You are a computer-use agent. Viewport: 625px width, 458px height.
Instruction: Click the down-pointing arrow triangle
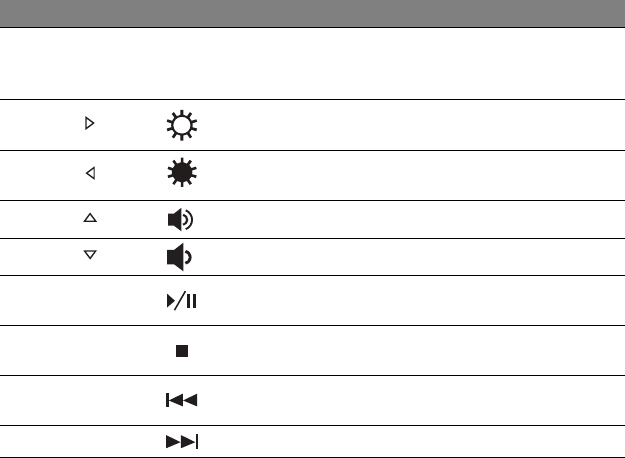point(89,256)
